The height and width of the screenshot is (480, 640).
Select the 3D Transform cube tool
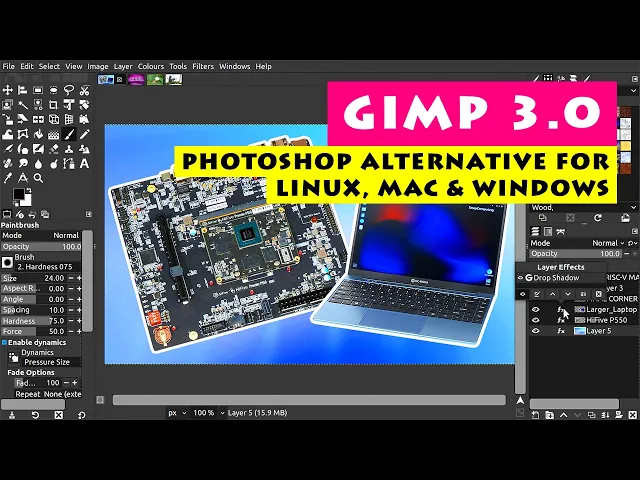pyautogui.click(x=53, y=120)
